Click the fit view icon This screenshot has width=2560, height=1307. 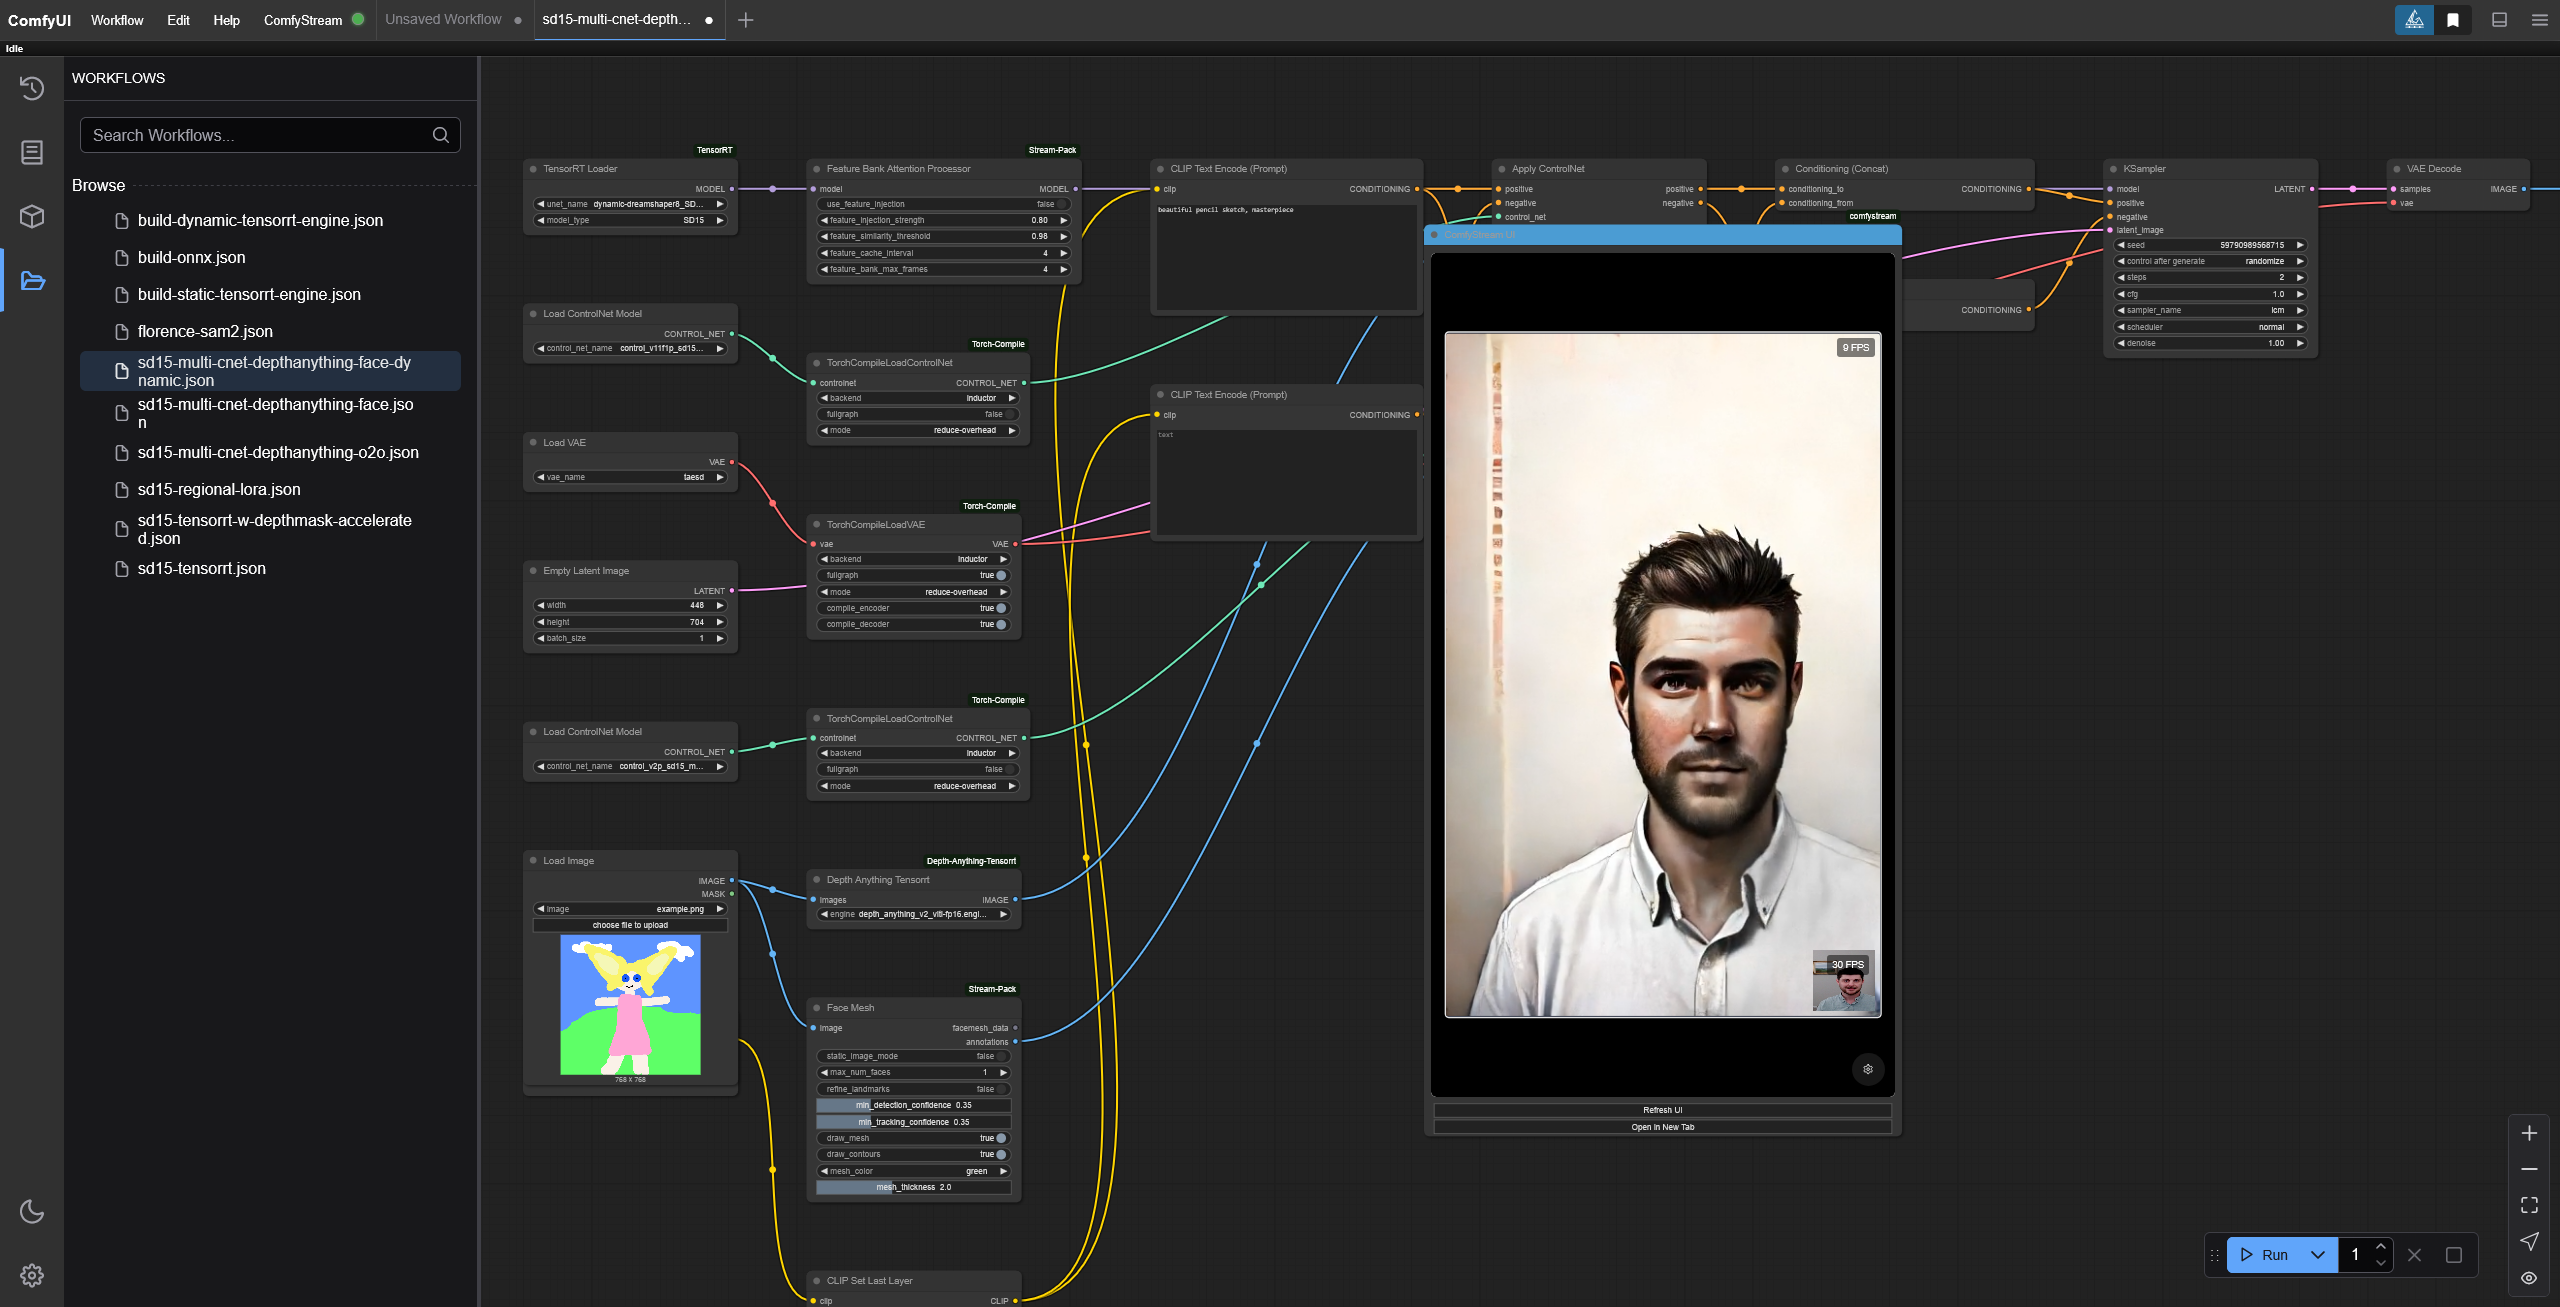[2529, 1205]
